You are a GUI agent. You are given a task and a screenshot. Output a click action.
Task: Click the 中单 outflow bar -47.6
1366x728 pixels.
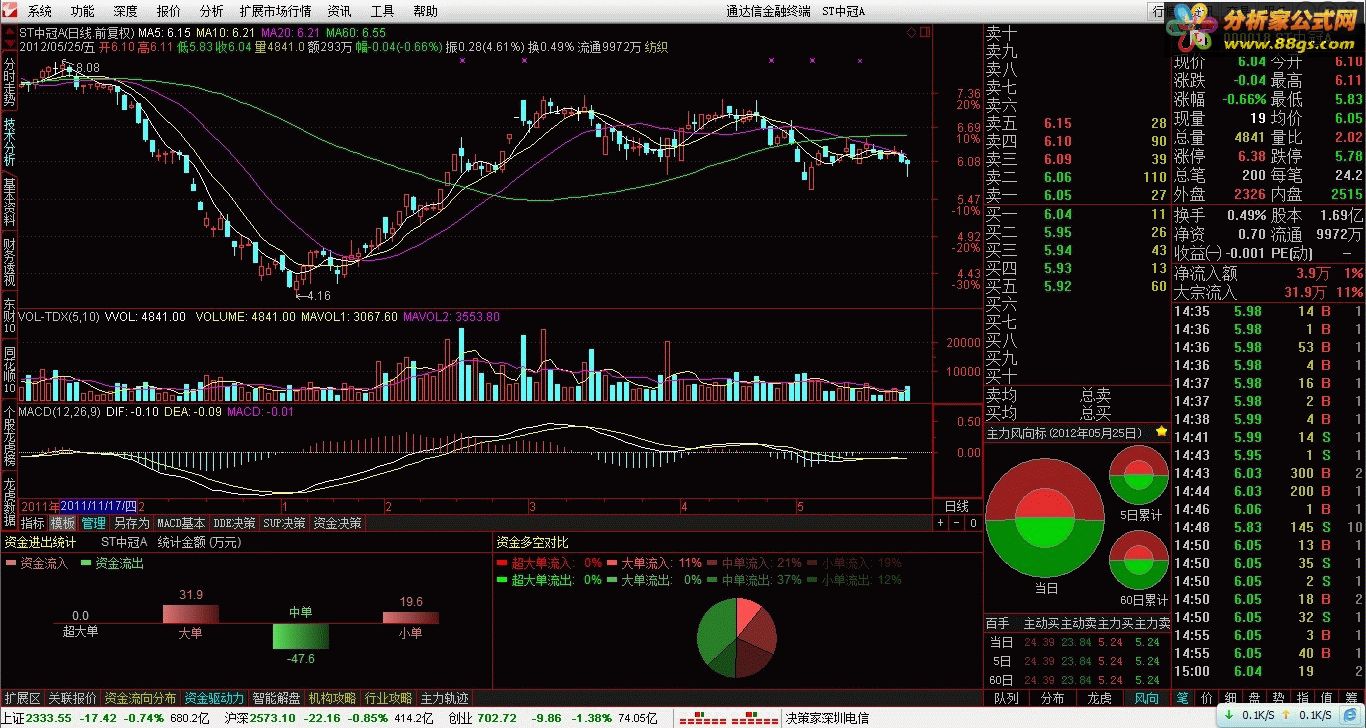(x=300, y=637)
